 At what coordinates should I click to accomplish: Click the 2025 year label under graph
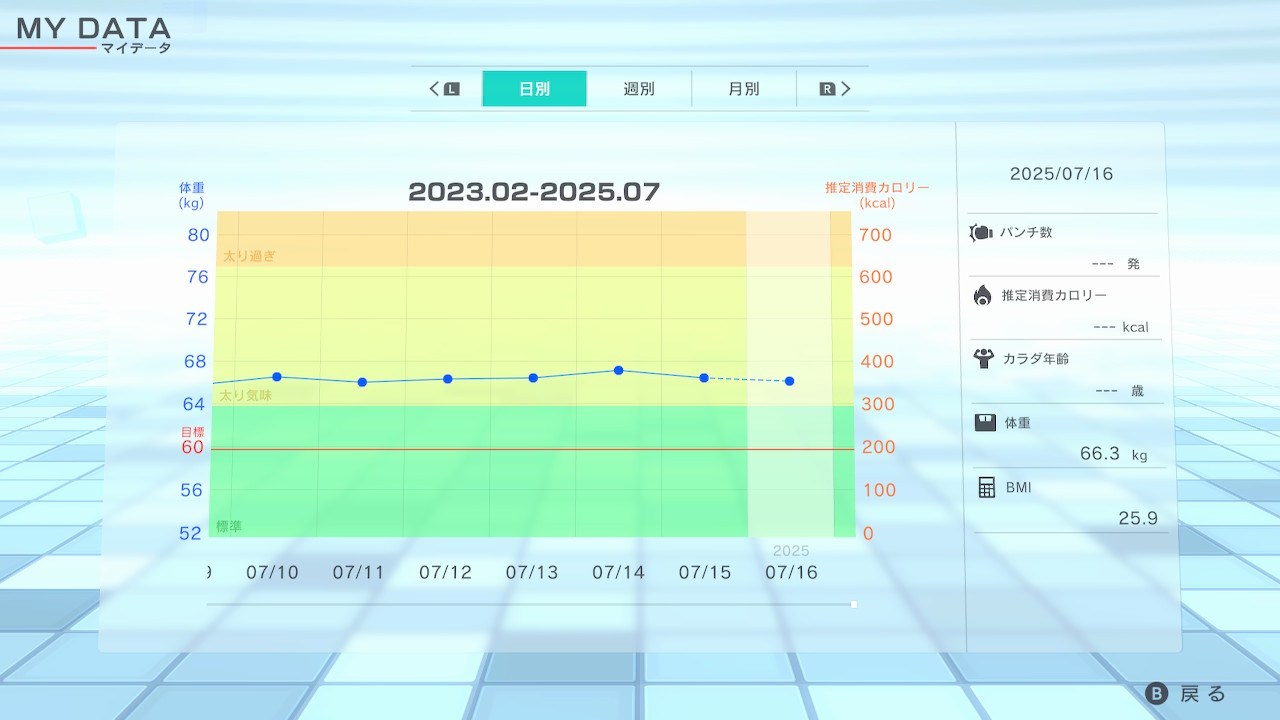pos(791,551)
